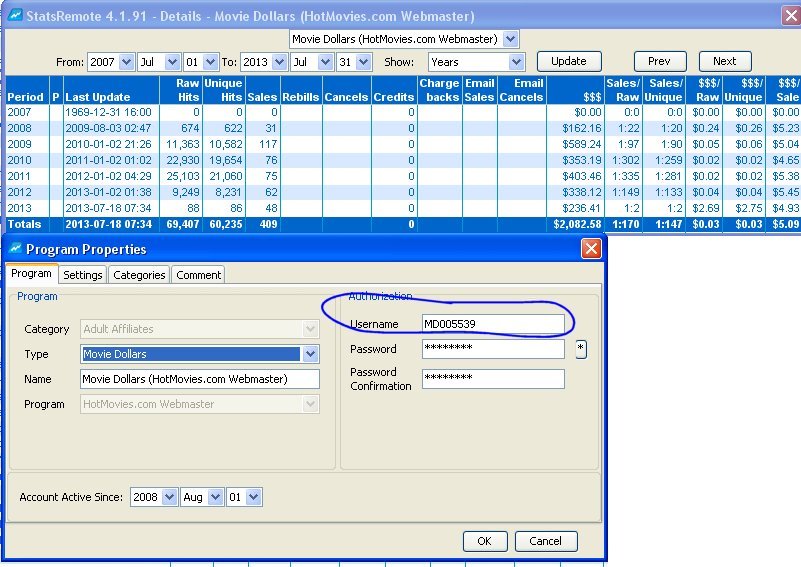801x567 pixels.
Task: Expand the From month Jul dropdown
Action: pos(173,62)
